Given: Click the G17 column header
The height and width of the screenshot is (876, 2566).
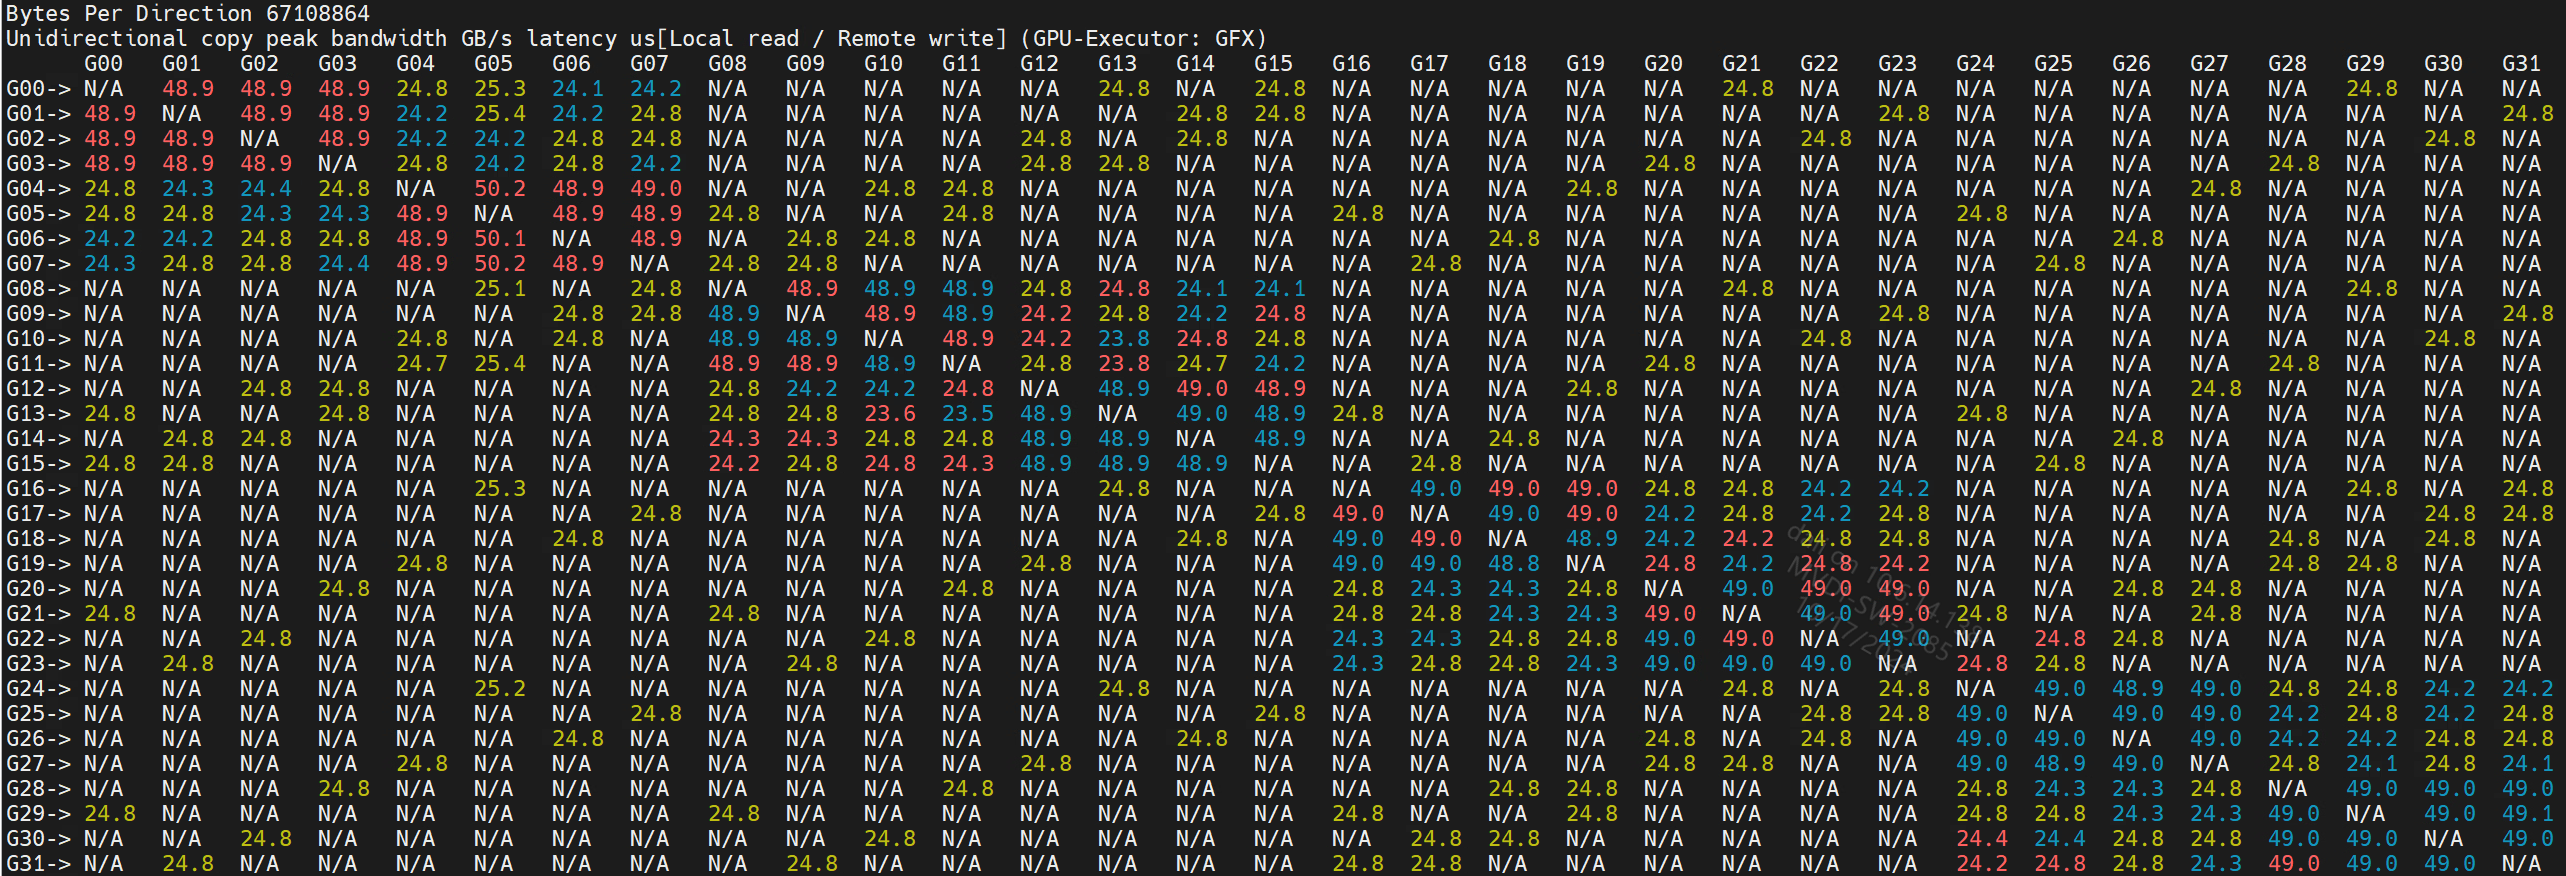Looking at the screenshot, I should (x=1429, y=63).
